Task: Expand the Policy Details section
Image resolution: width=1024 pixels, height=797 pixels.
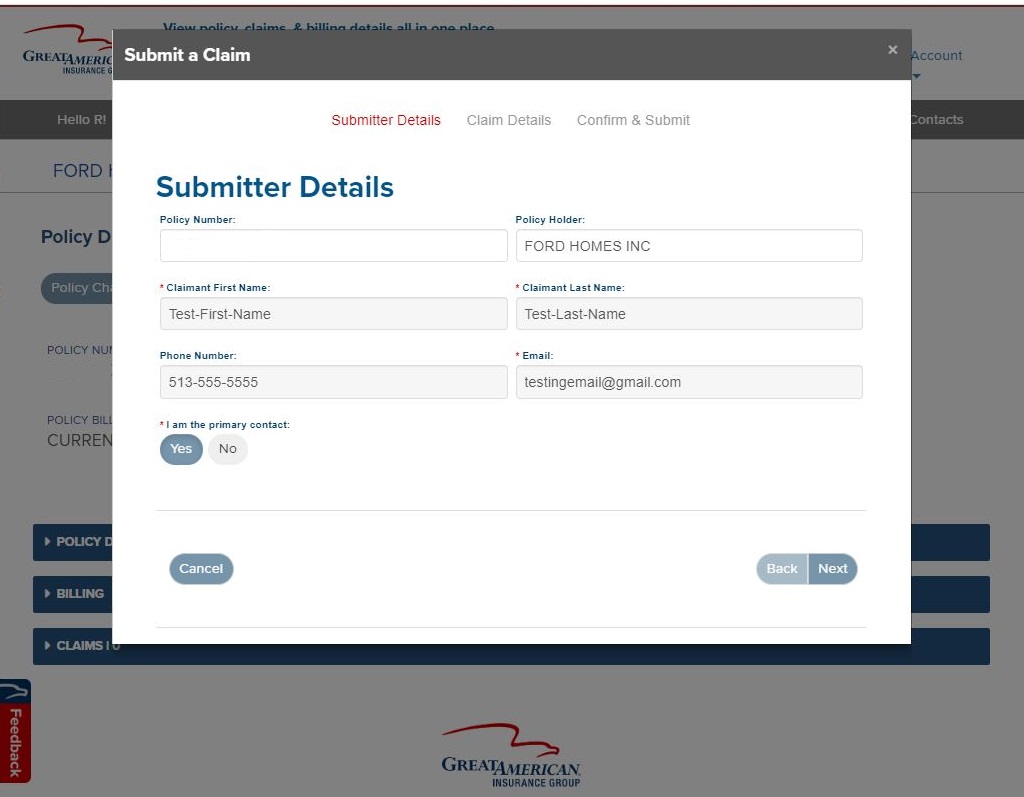Action: click(76, 542)
